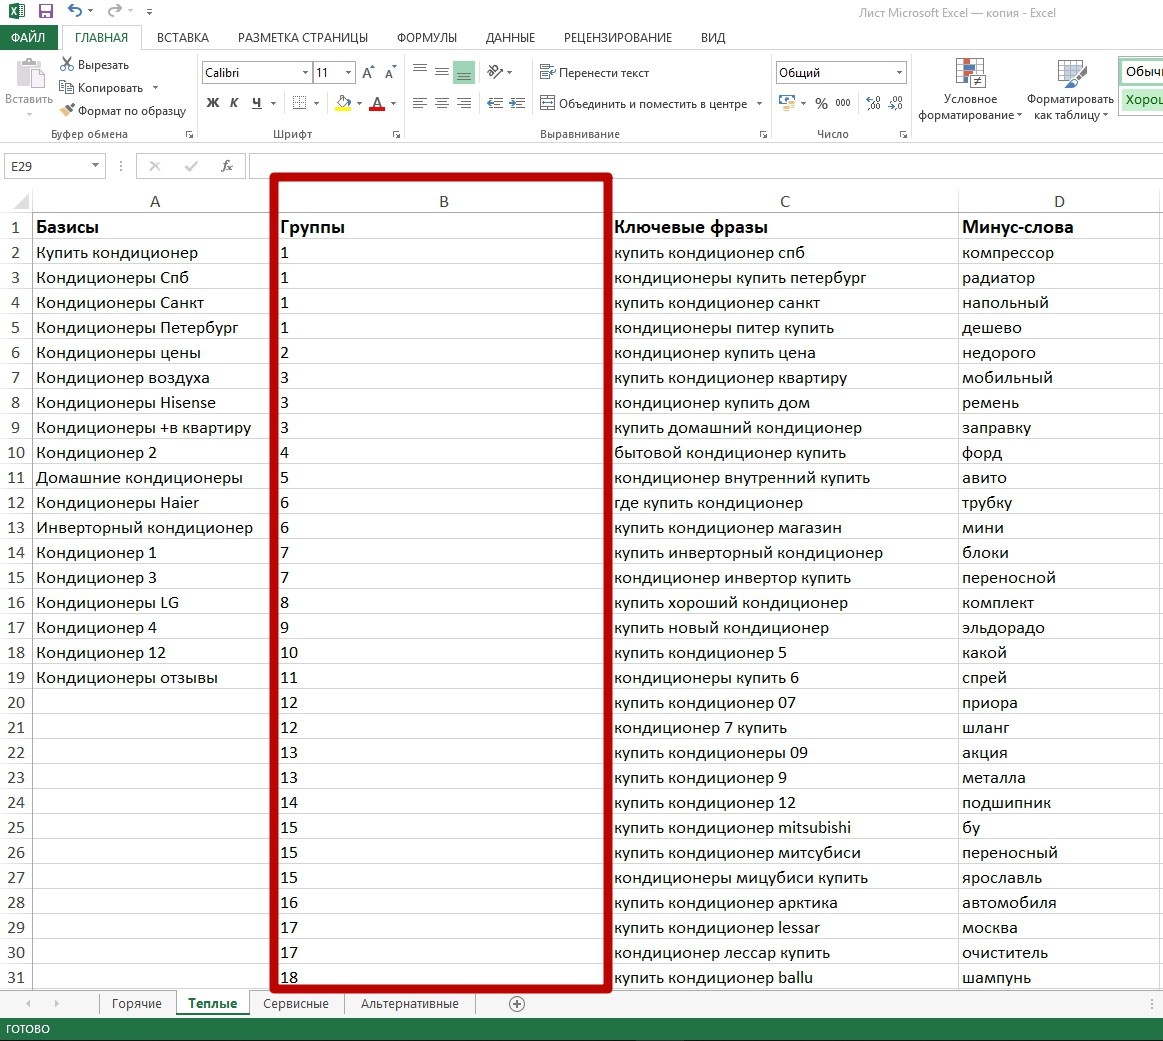Toggle underline formatting (Ч)
This screenshot has width=1163, height=1041.
pos(257,102)
